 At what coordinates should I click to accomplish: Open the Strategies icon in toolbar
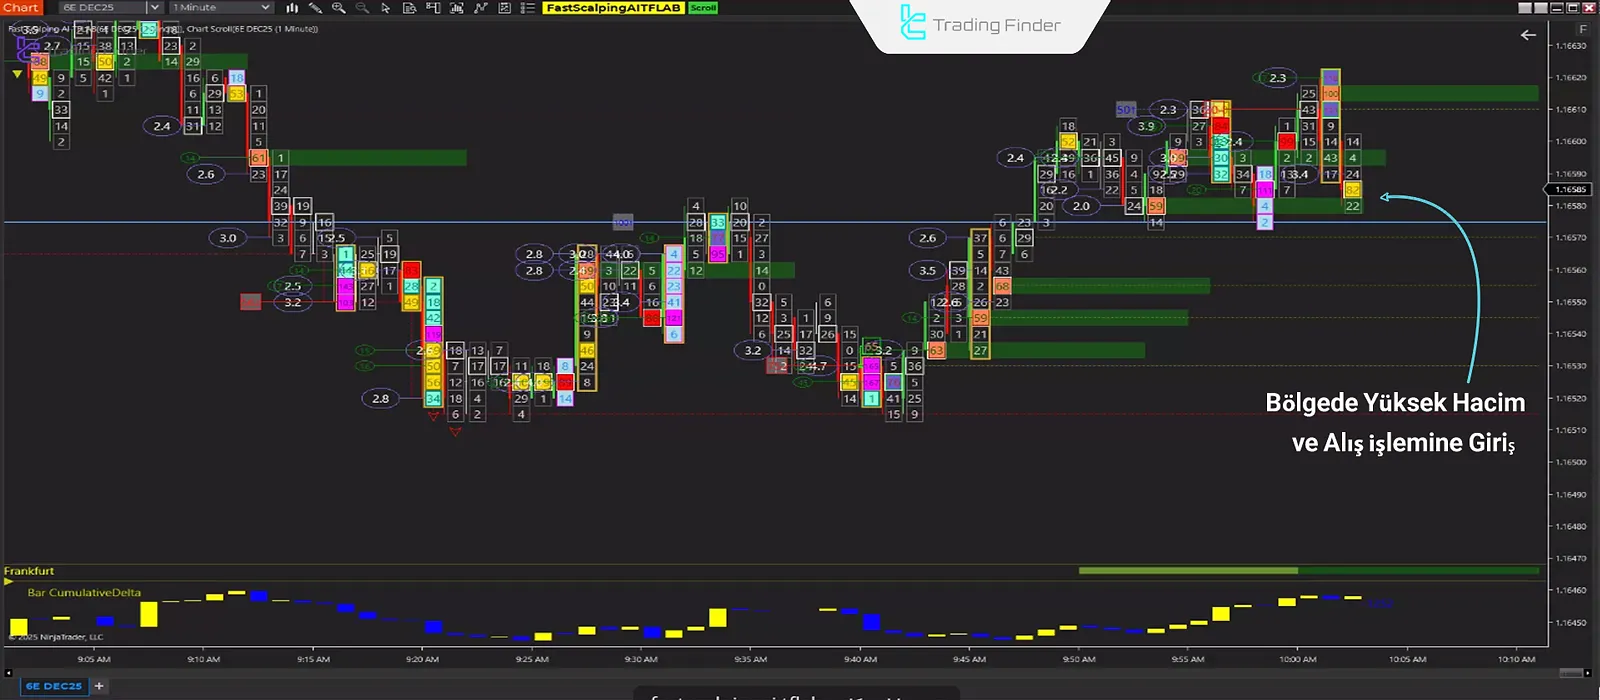pyautogui.click(x=481, y=8)
